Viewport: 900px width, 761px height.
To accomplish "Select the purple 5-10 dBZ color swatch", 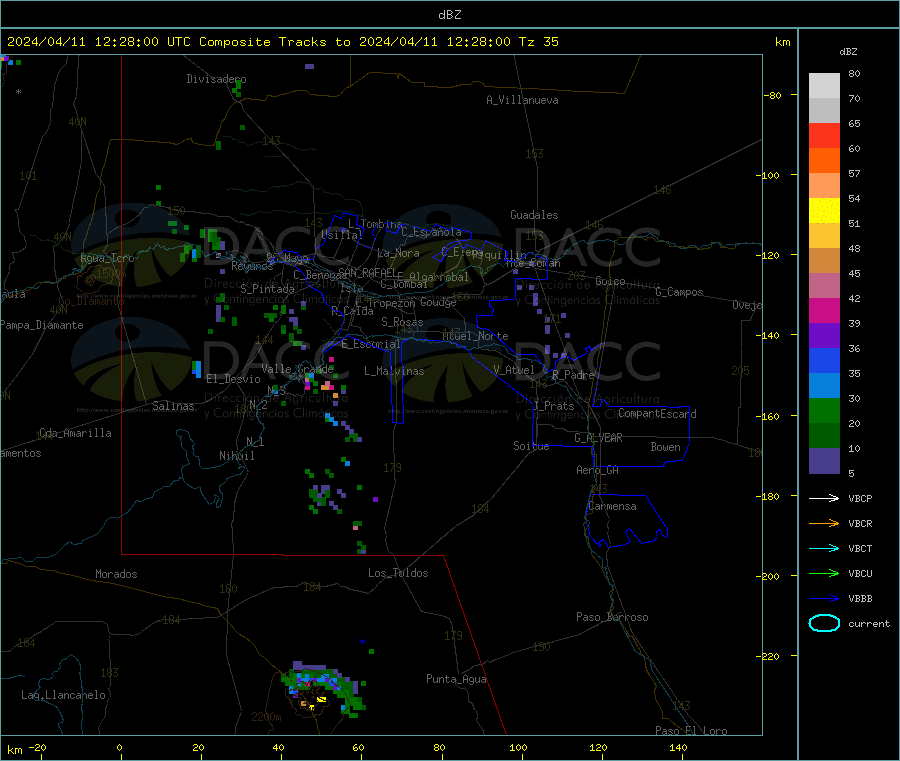I will (x=824, y=461).
